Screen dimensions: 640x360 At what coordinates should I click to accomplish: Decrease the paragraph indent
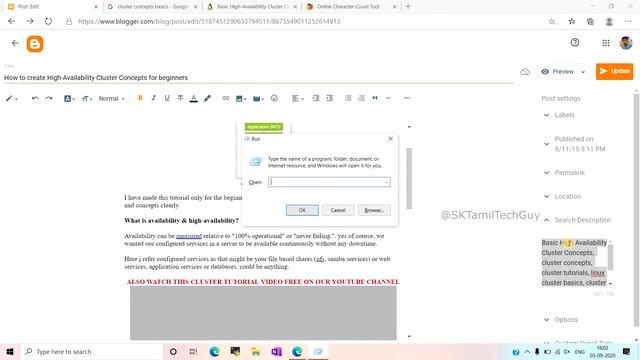[x=316, y=98]
